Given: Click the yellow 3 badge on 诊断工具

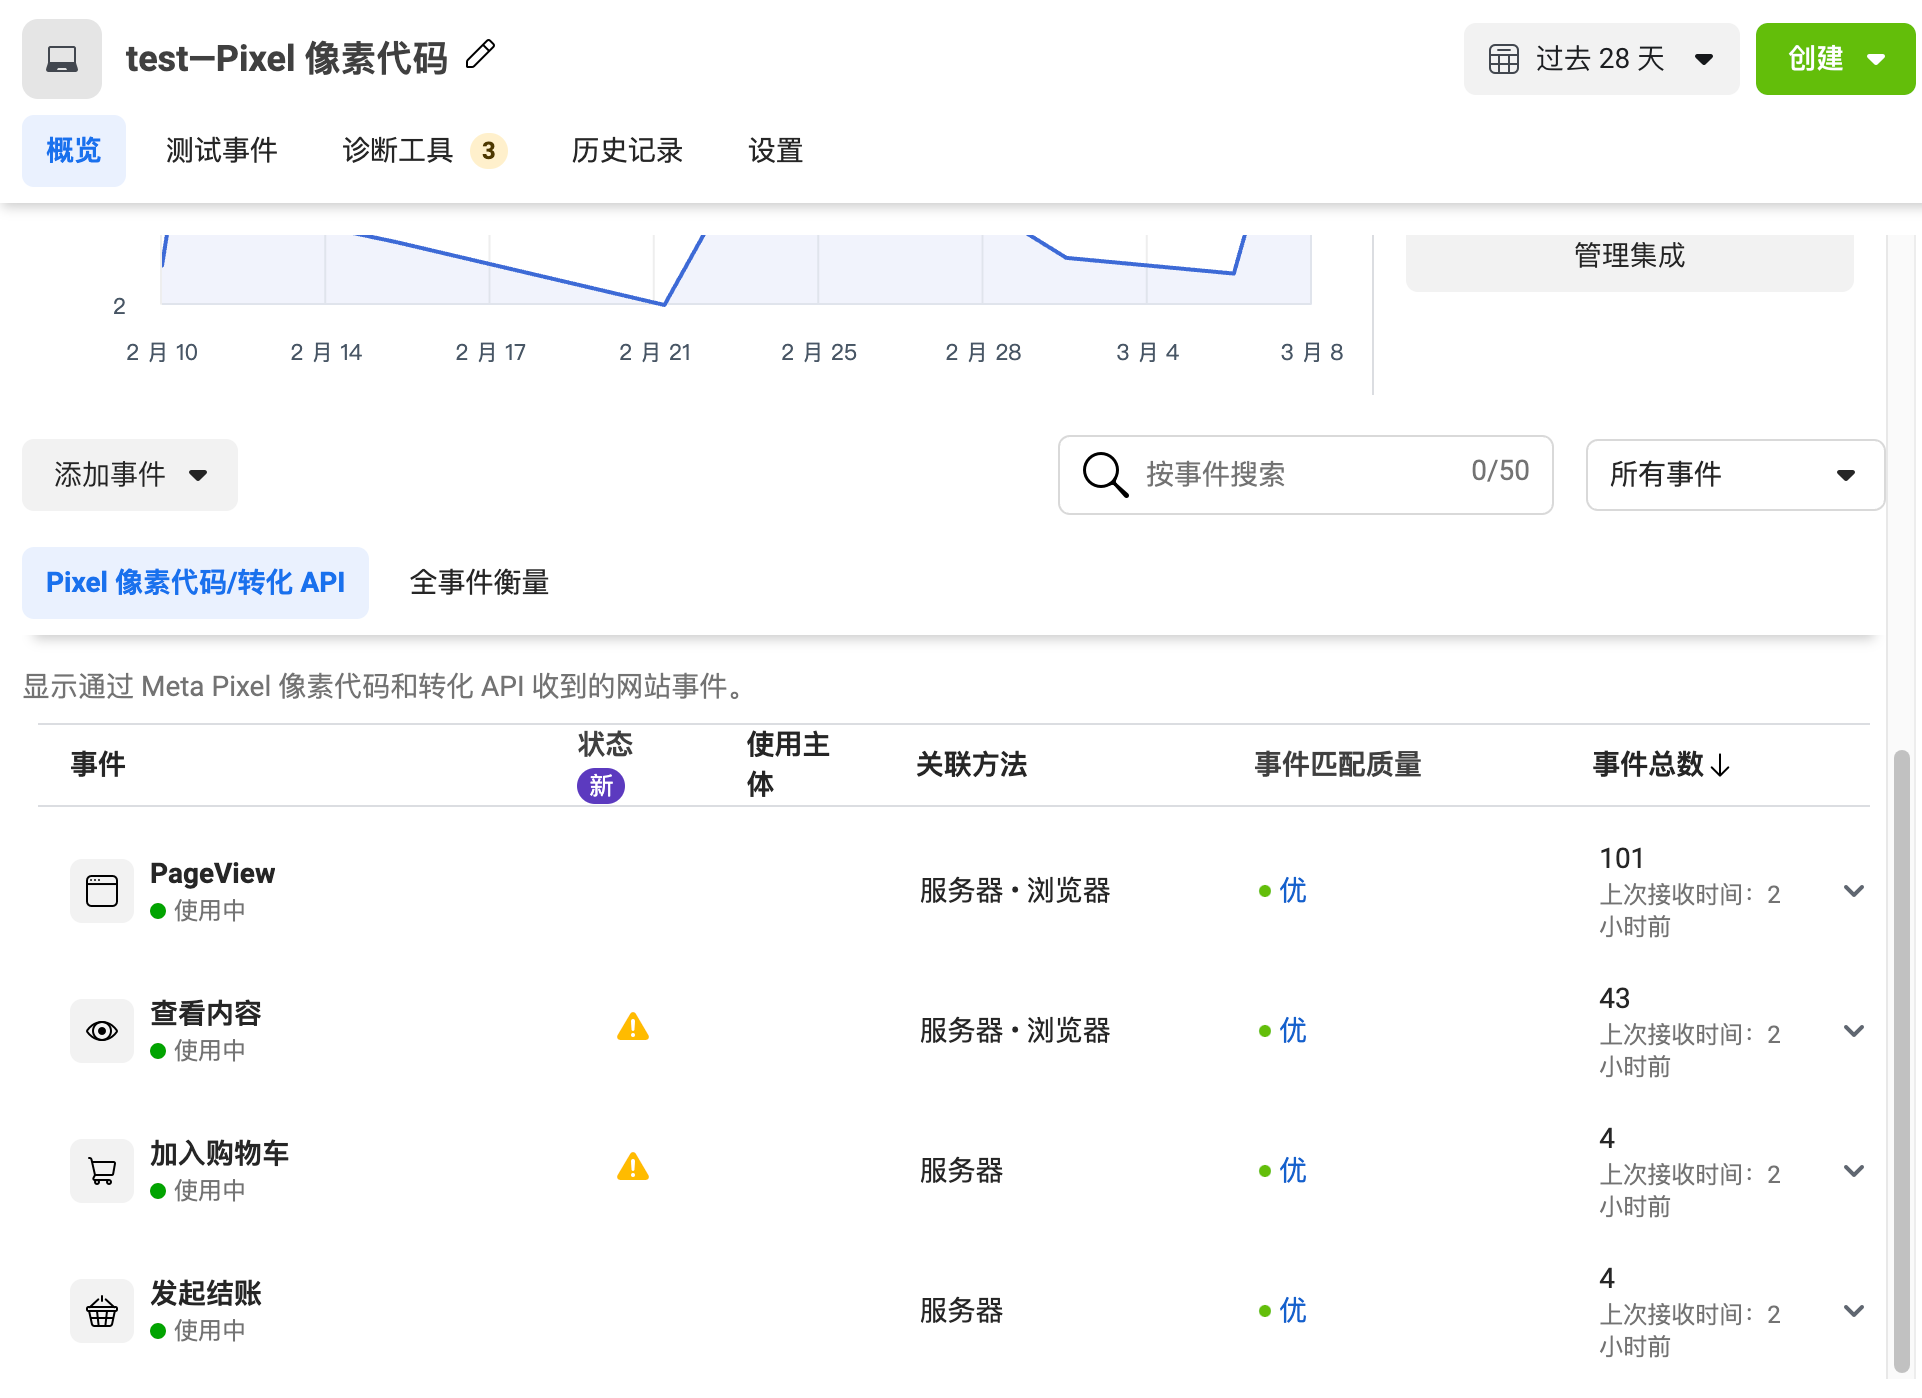Looking at the screenshot, I should point(488,151).
